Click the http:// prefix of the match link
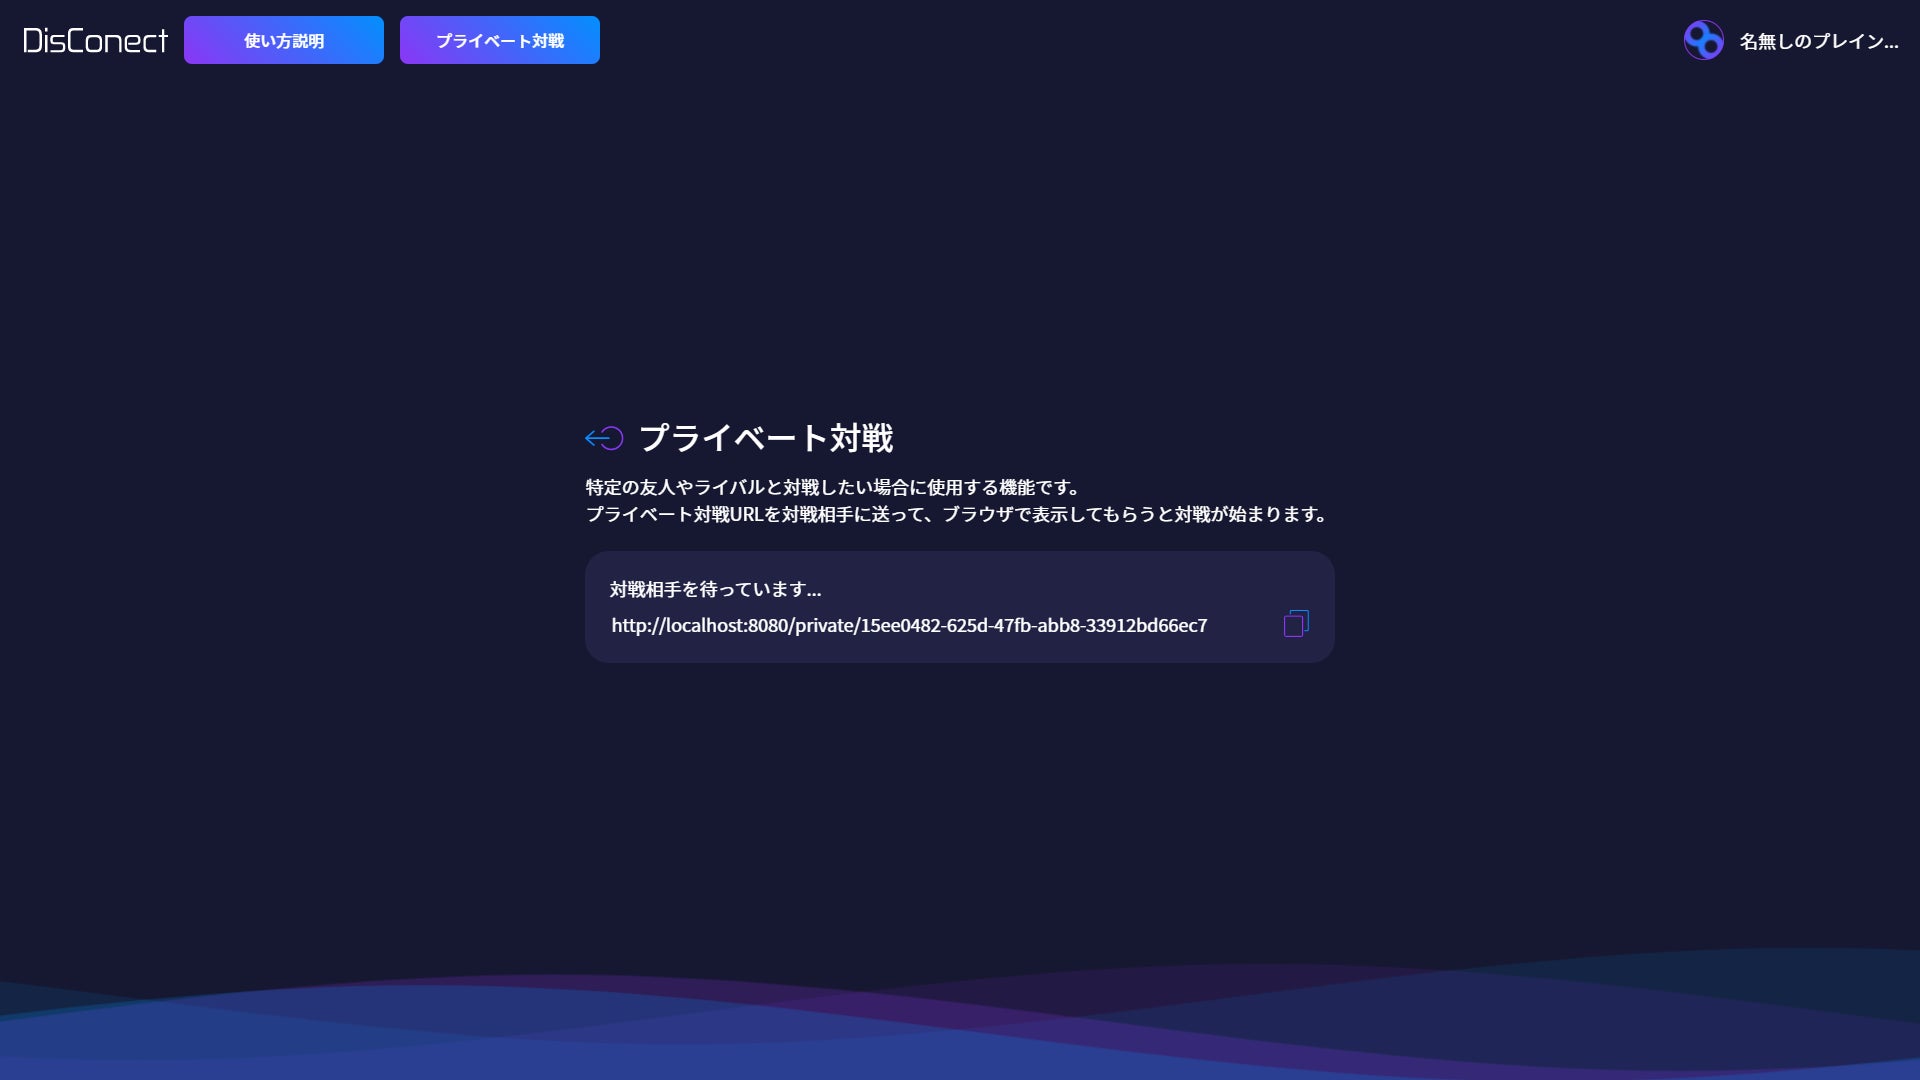The height and width of the screenshot is (1080, 1920). [x=637, y=626]
